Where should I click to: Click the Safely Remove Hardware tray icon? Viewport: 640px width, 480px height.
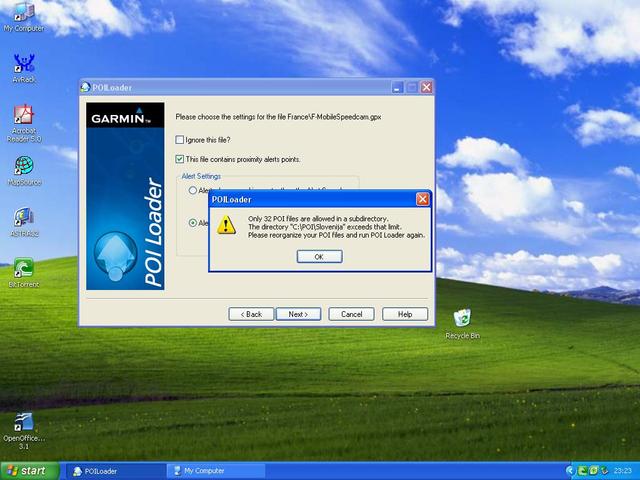[x=604, y=471]
